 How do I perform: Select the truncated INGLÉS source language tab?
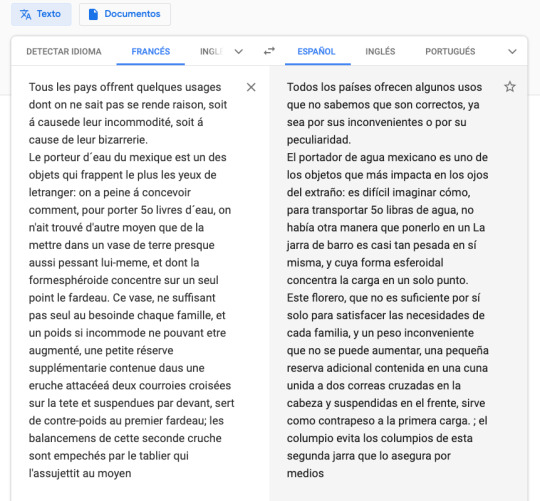pyautogui.click(x=211, y=51)
